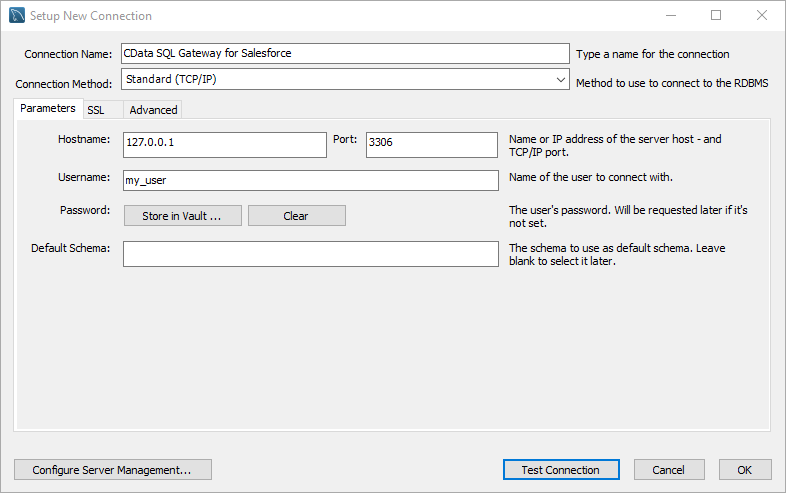Click the Clear password button
This screenshot has width=786, height=493.
[x=296, y=216]
